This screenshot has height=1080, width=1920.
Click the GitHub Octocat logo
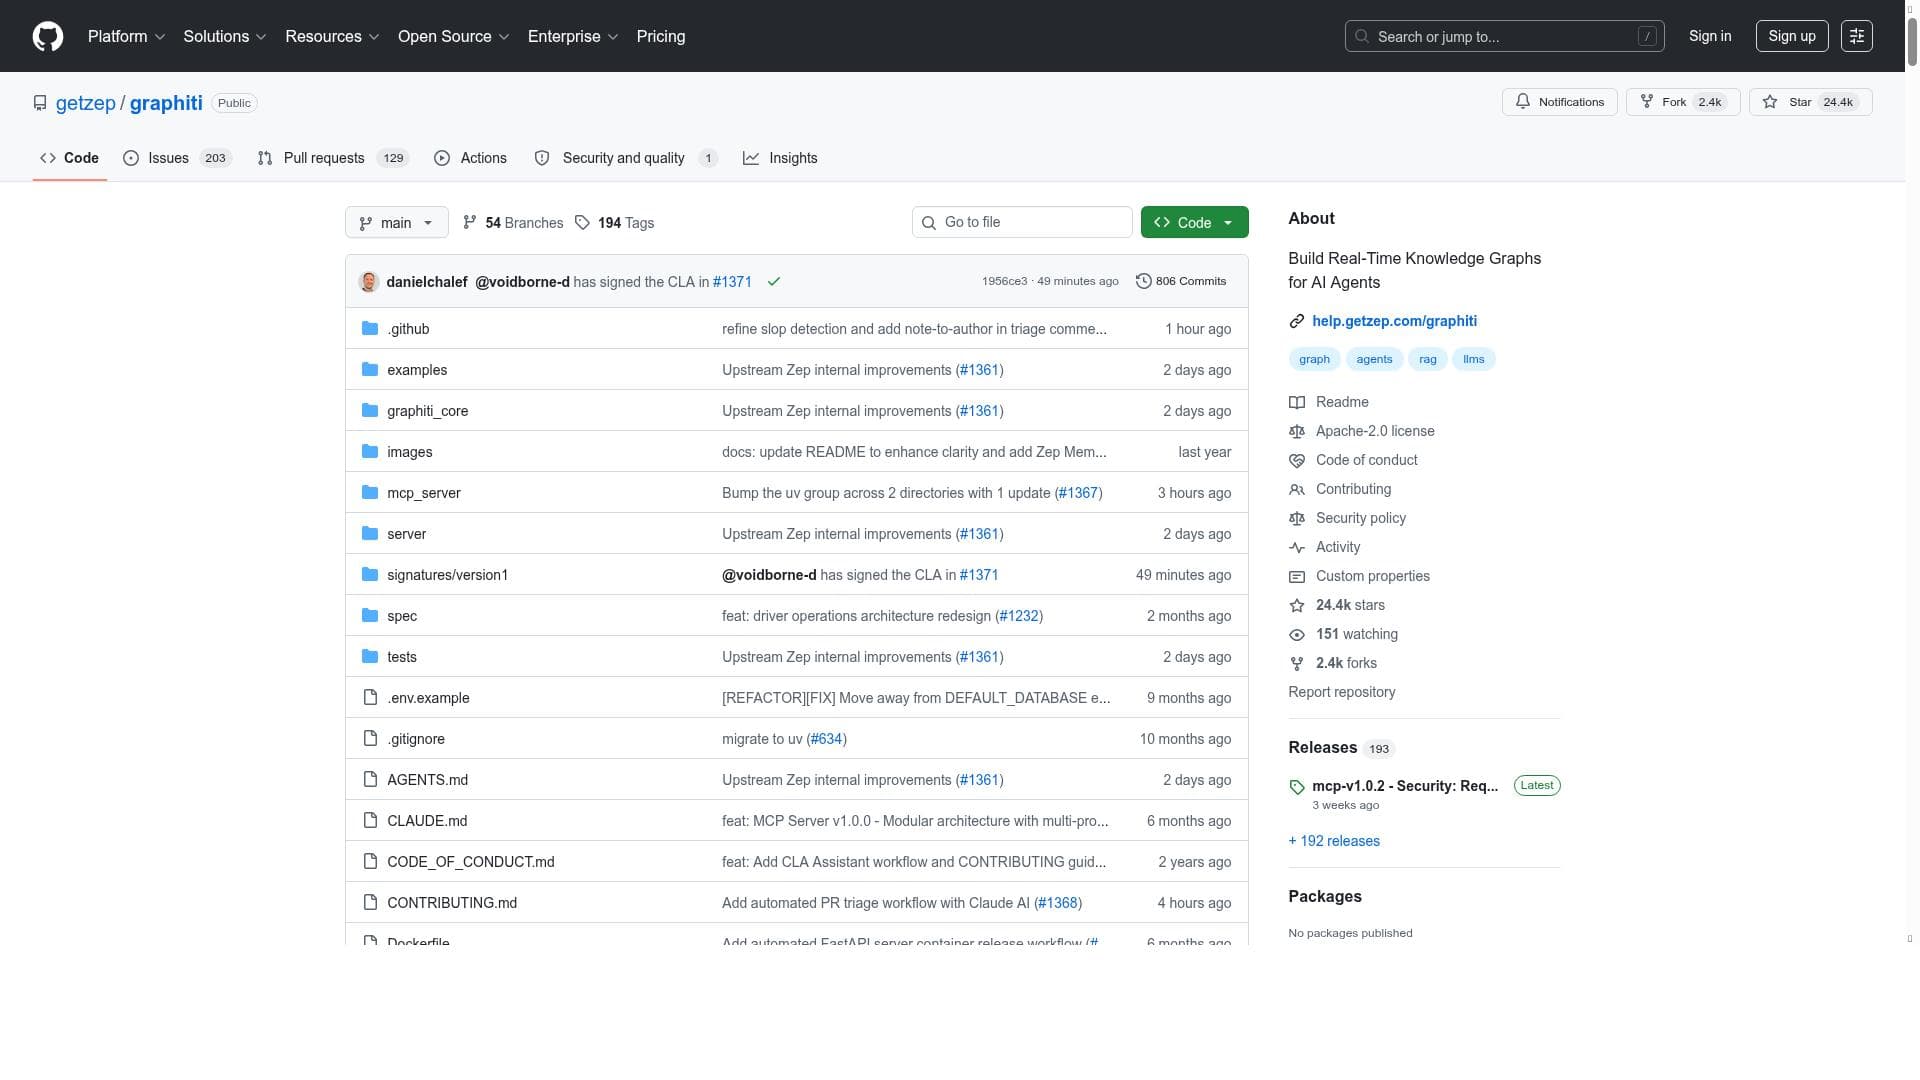coord(47,37)
